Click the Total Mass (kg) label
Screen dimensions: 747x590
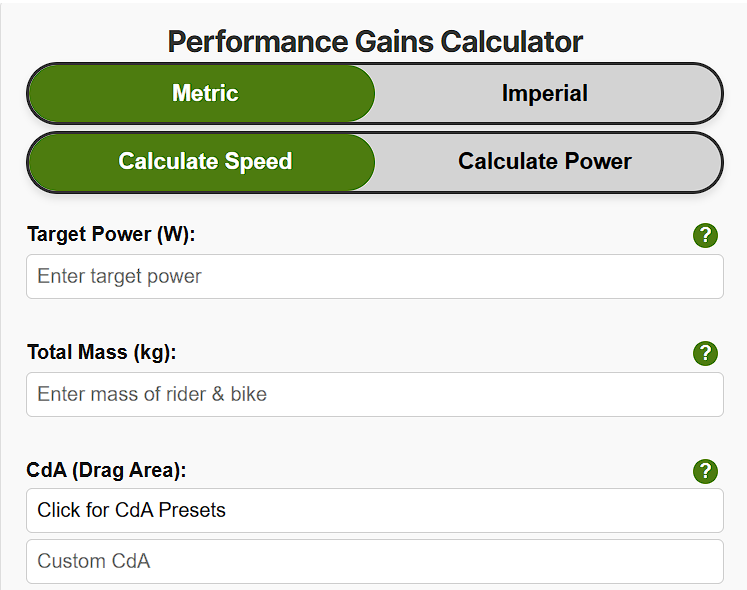pos(101,352)
